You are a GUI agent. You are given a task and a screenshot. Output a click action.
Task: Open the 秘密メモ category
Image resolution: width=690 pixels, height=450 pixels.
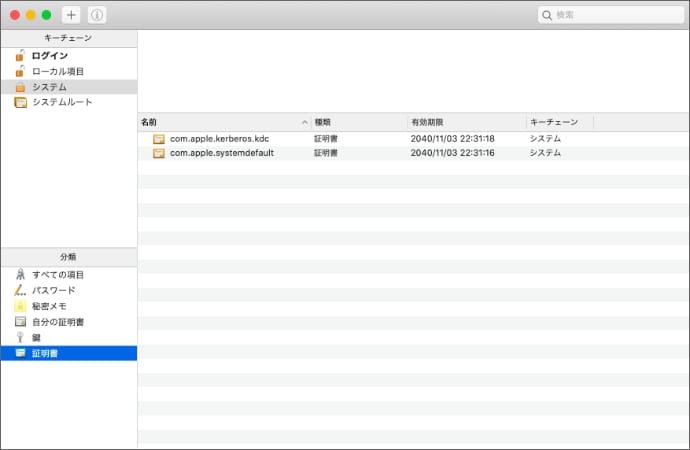click(49, 306)
